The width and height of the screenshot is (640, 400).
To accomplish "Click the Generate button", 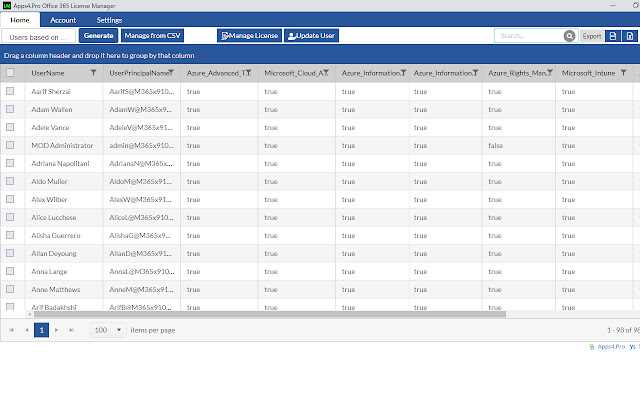I will pos(98,36).
